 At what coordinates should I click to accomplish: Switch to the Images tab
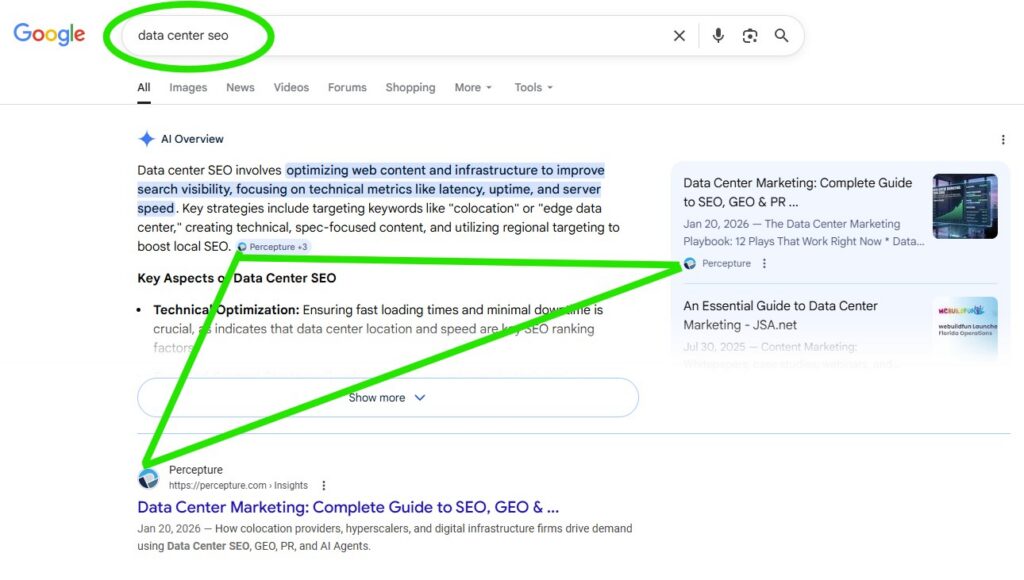[188, 88]
